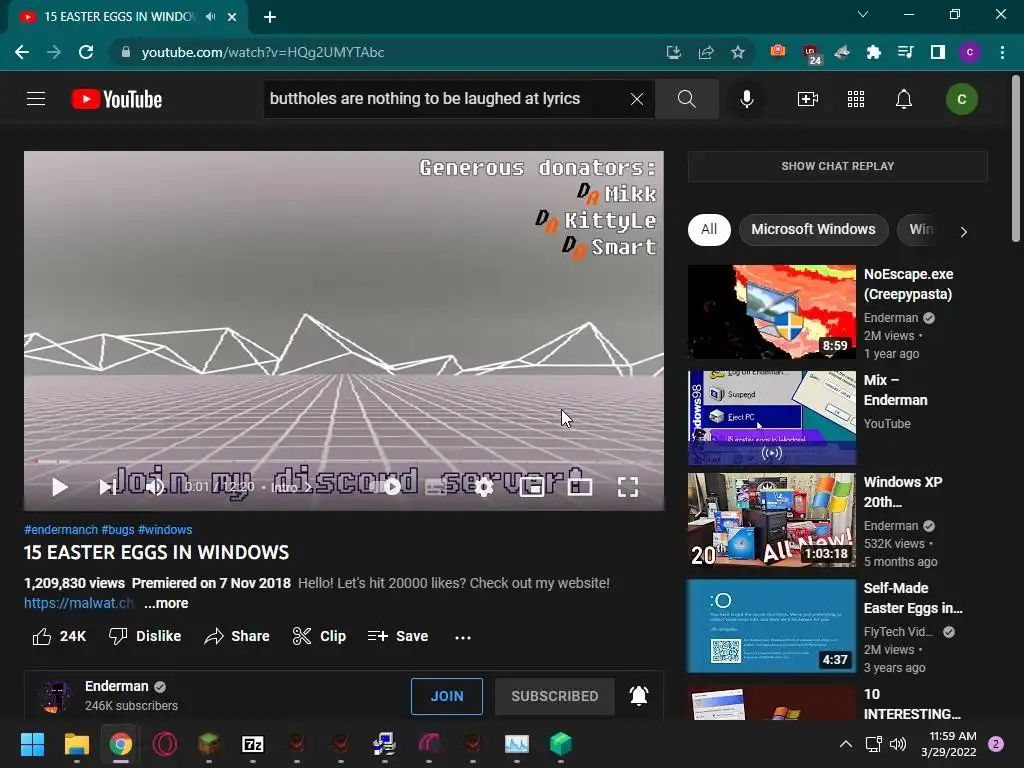Open a new Chrome tab
This screenshot has width=1024, height=768.
270,17
